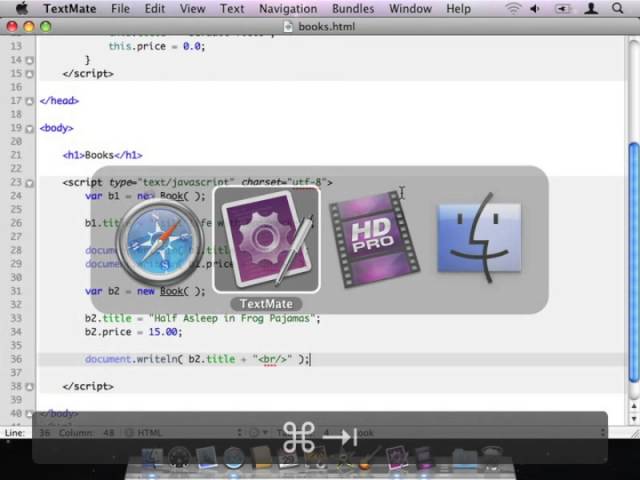Image resolution: width=640 pixels, height=480 pixels.
Task: Click the books.html window title
Action: (x=327, y=27)
